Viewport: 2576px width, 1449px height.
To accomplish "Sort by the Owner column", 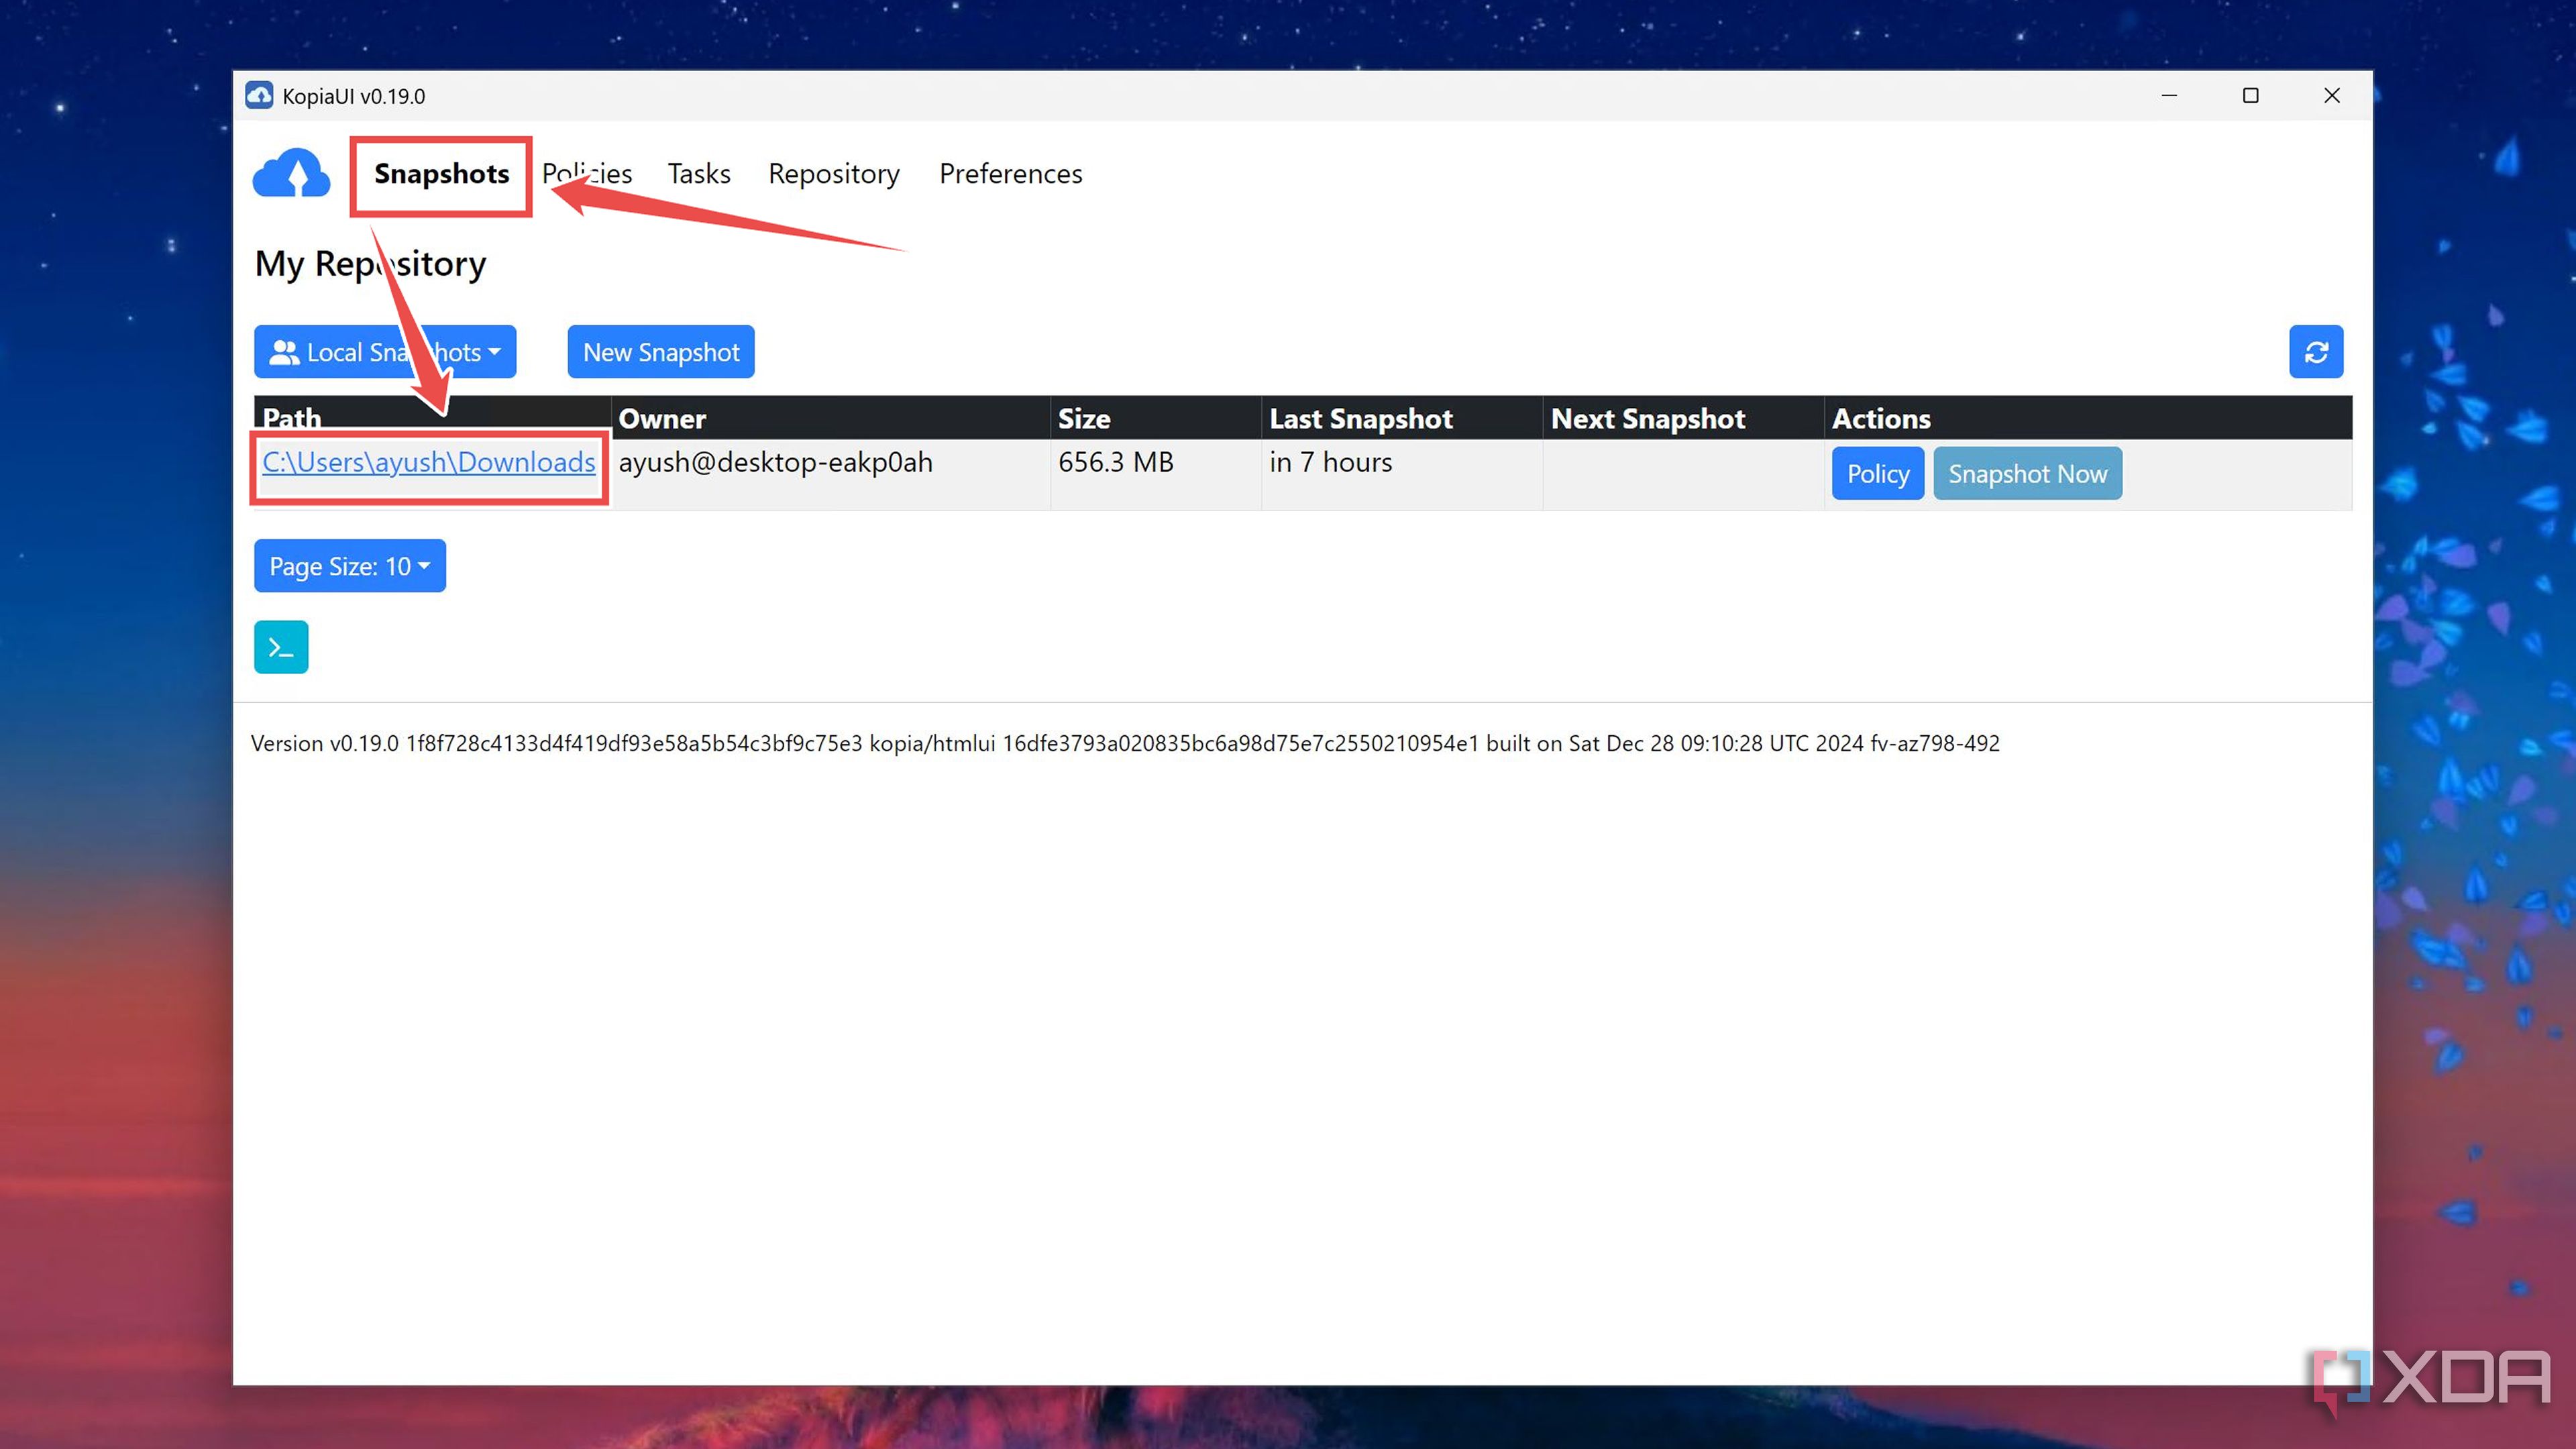I will coord(662,418).
